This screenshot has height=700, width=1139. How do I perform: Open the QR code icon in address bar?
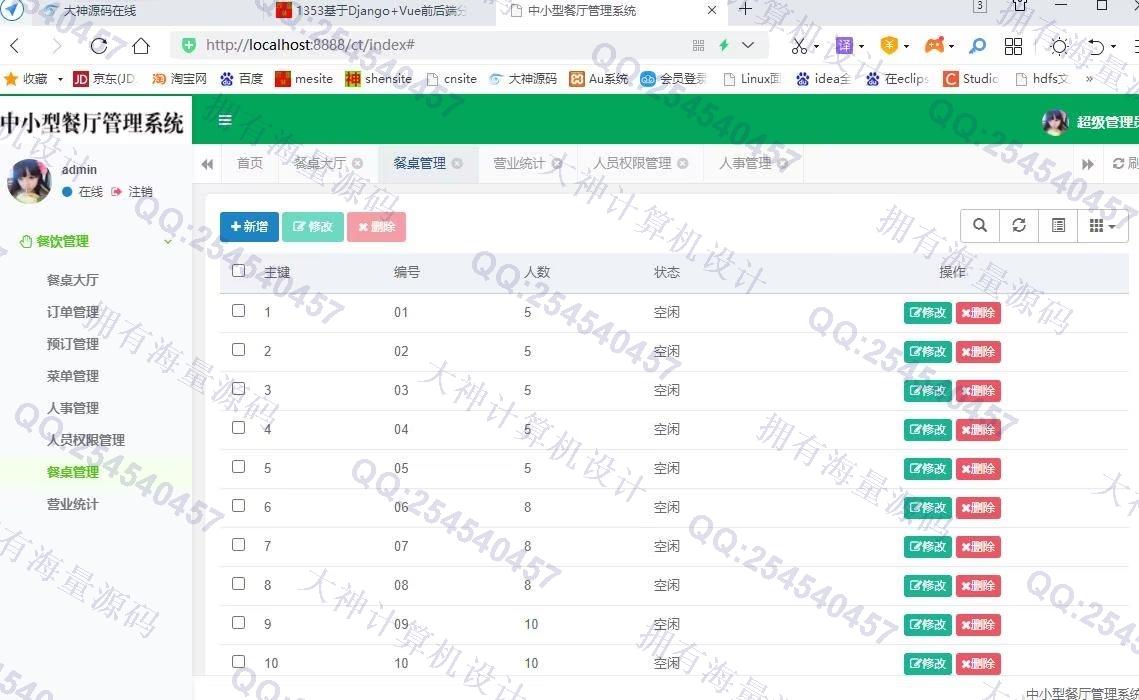click(x=698, y=45)
